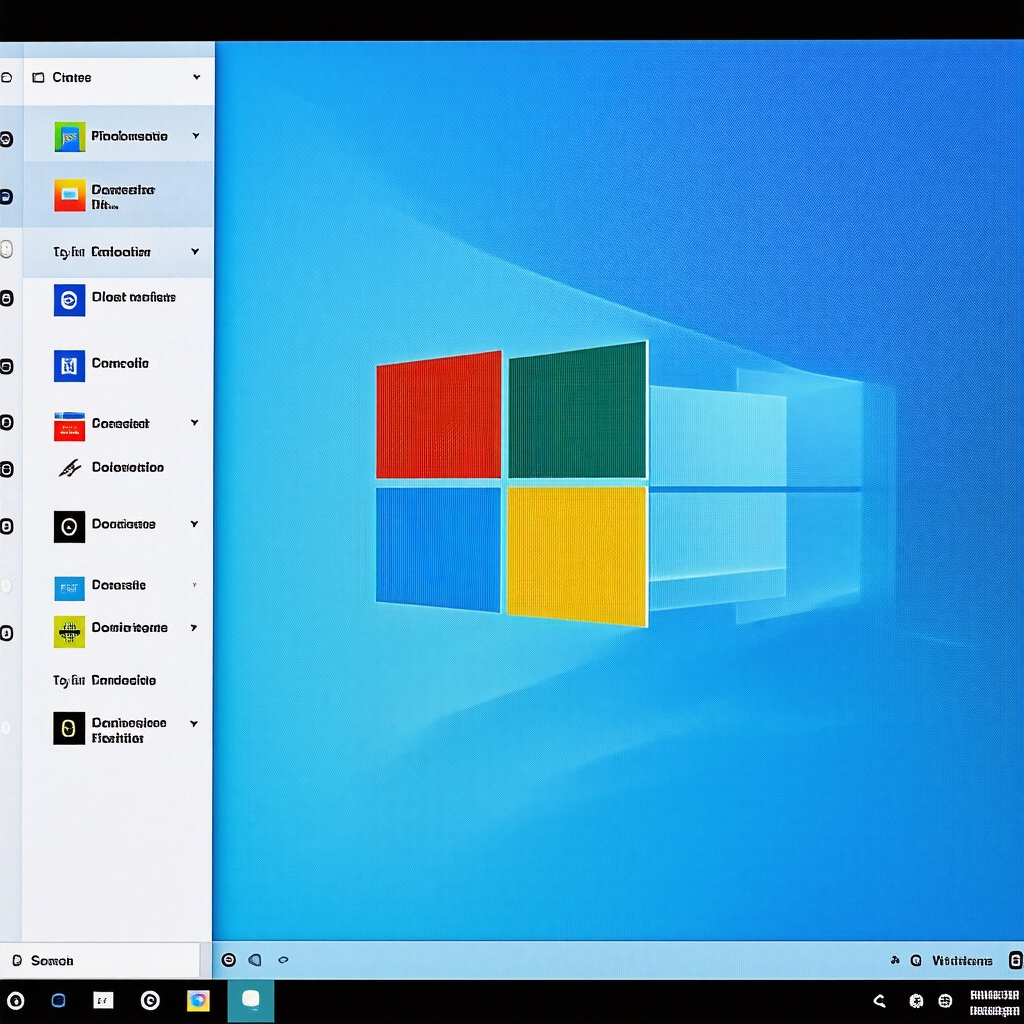This screenshot has width=1024, height=1024.
Task: Expand the chevron beside the flag app row
Action: [x=196, y=136]
